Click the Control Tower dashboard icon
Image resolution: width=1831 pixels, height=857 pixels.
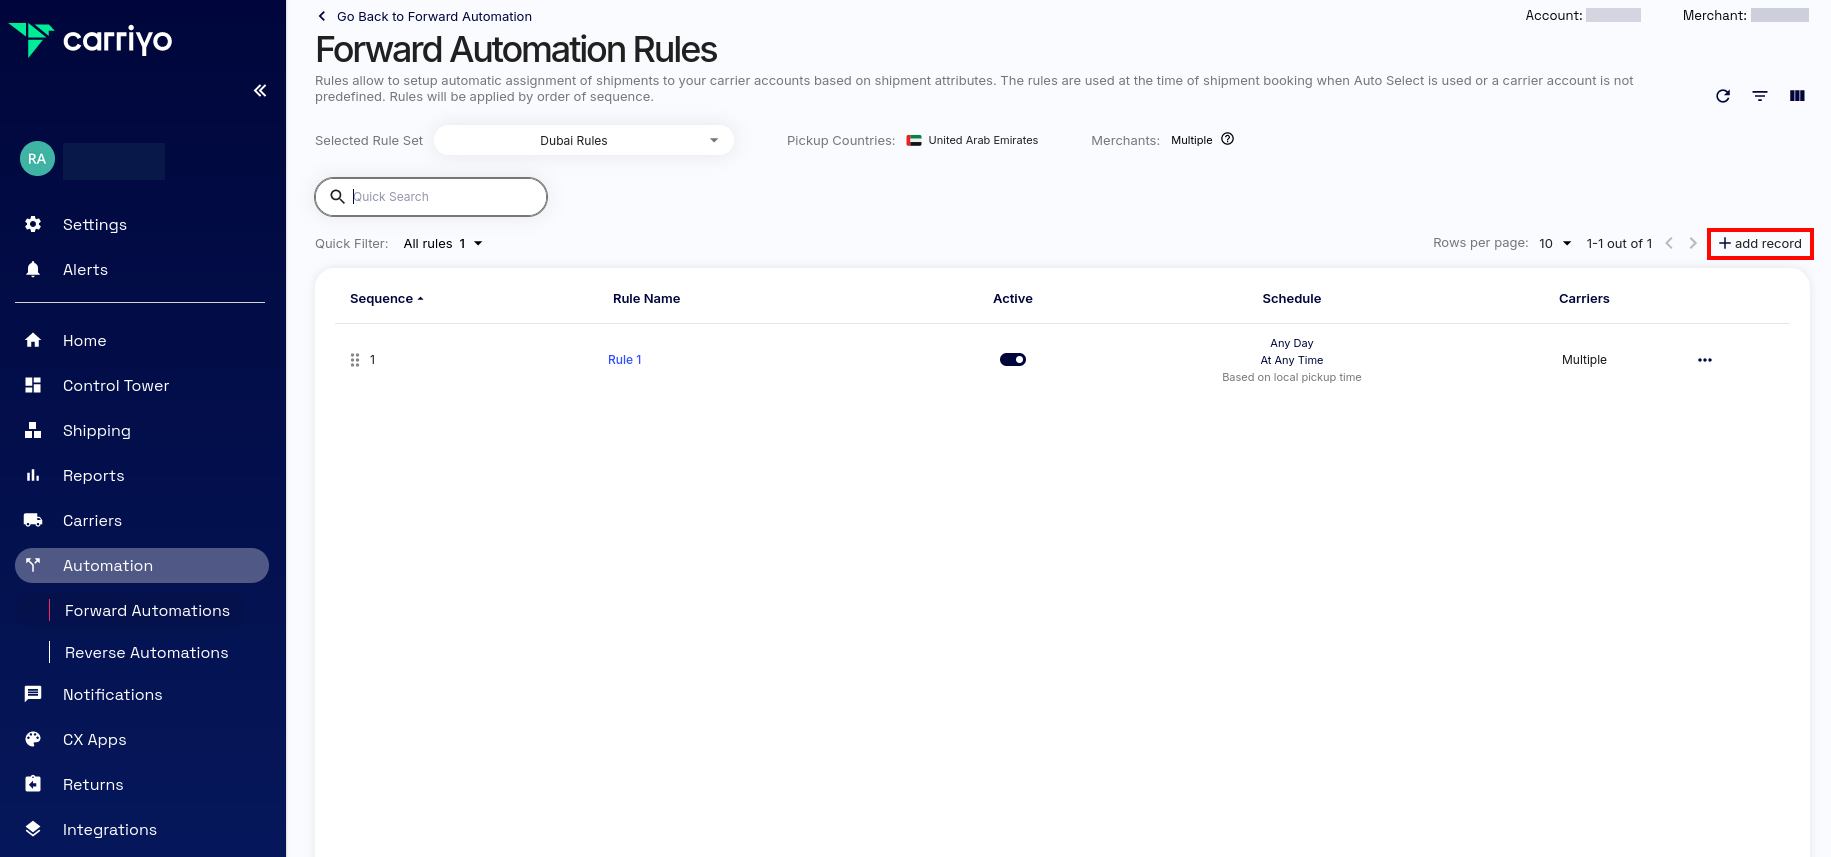pos(33,385)
